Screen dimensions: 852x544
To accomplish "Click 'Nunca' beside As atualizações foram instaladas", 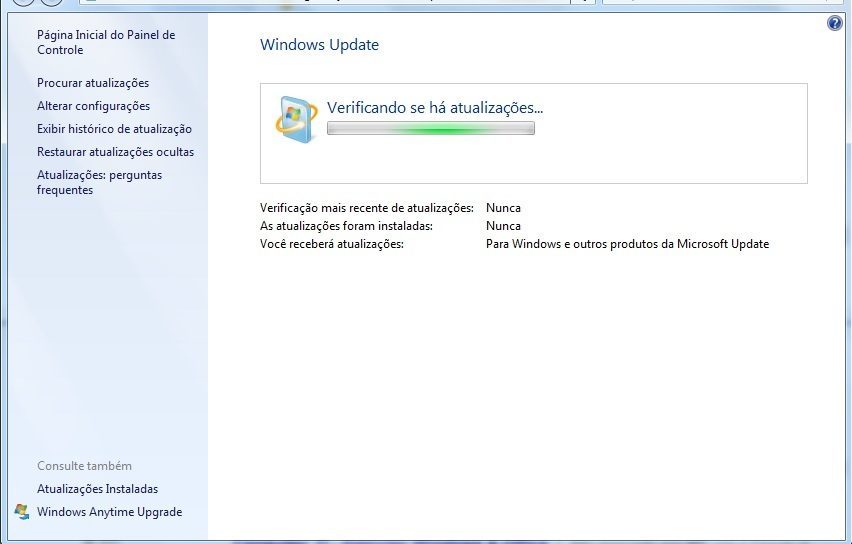I will (x=503, y=226).
